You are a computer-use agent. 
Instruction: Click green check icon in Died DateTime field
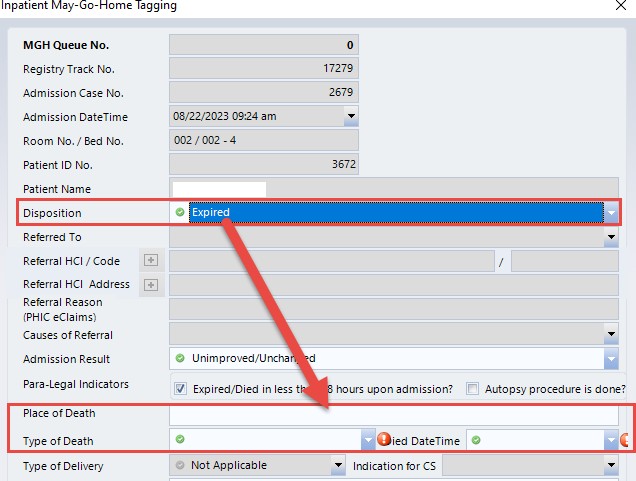(477, 440)
